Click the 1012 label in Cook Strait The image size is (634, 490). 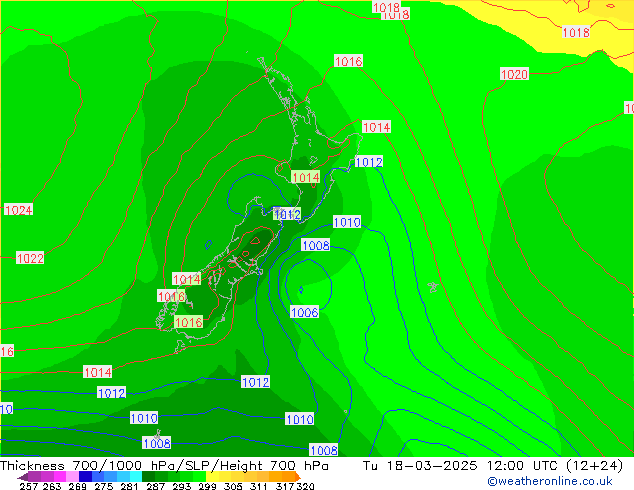point(287,214)
